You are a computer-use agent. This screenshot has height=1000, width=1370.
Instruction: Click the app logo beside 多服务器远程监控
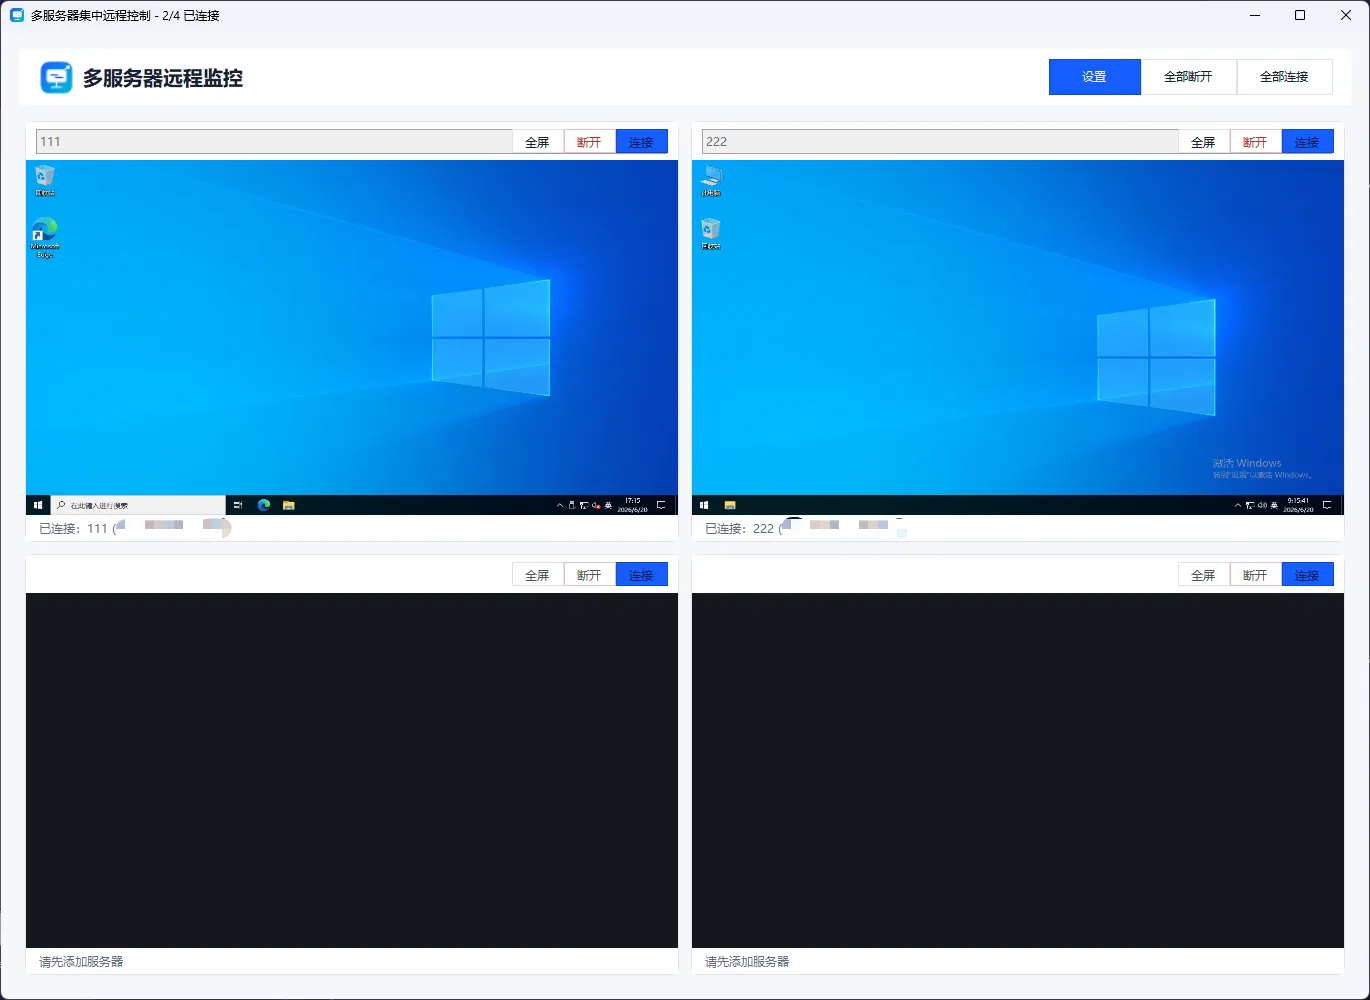point(56,77)
